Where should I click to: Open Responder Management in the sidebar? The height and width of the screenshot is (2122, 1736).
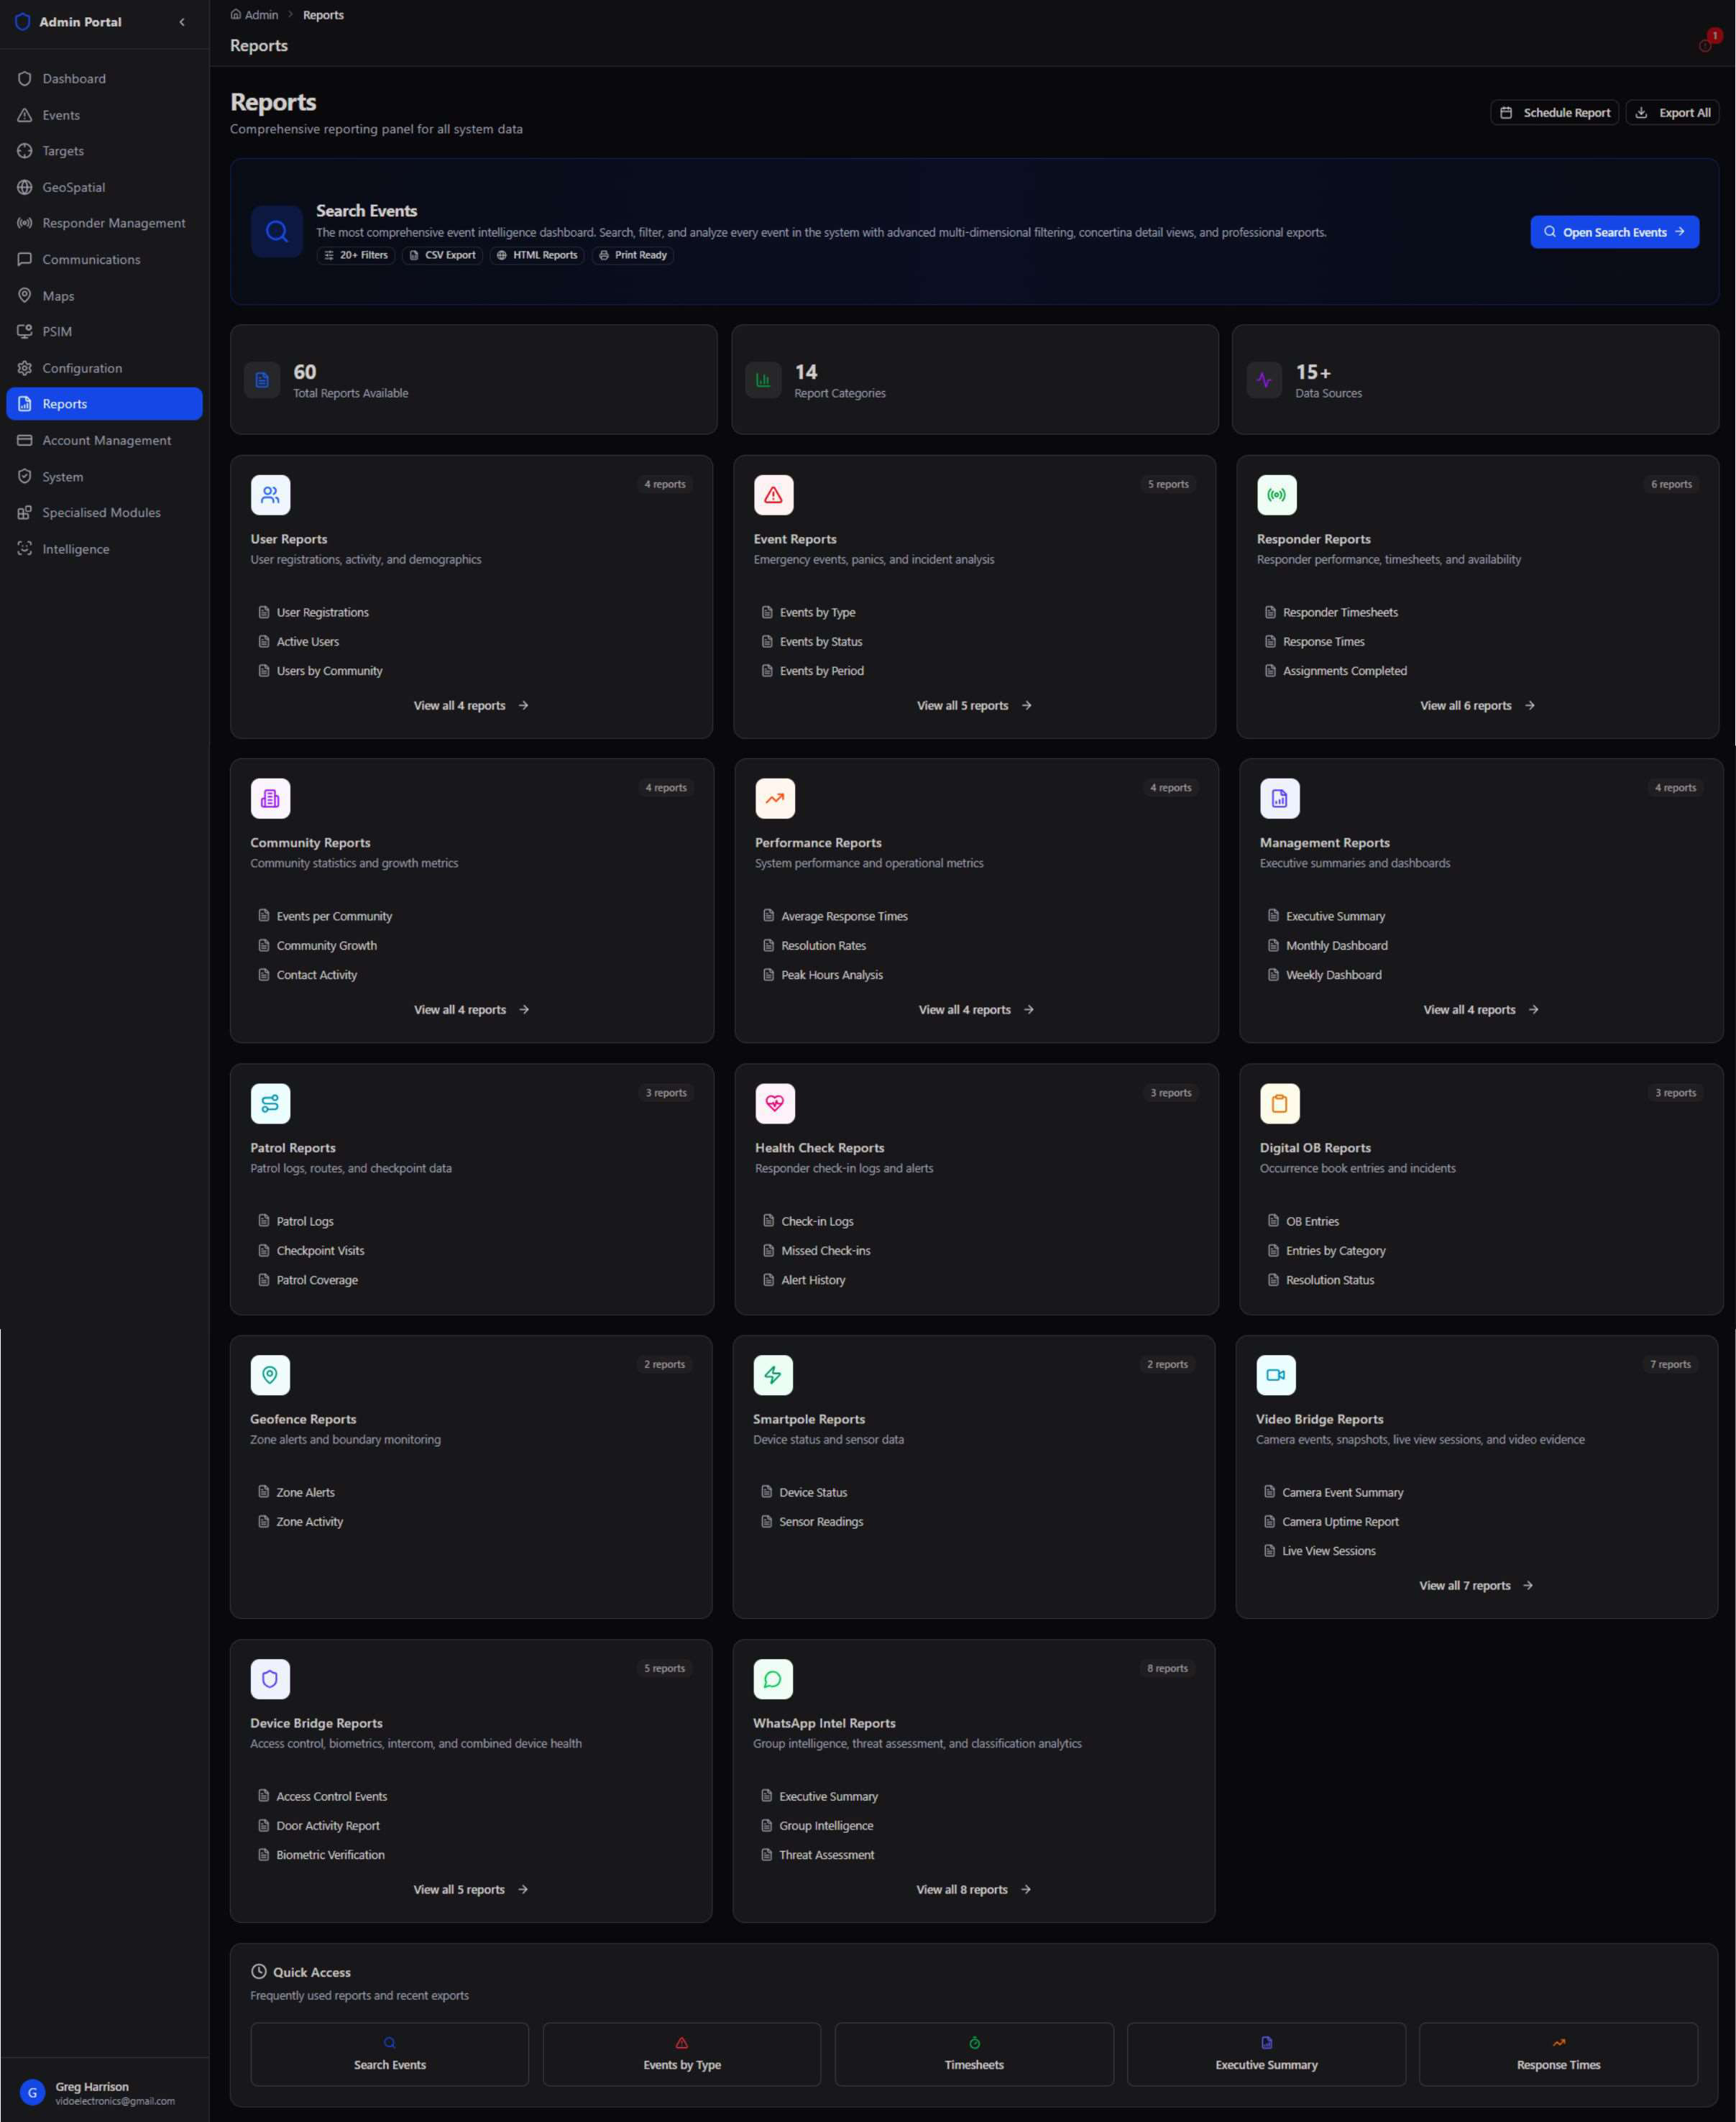coord(104,223)
